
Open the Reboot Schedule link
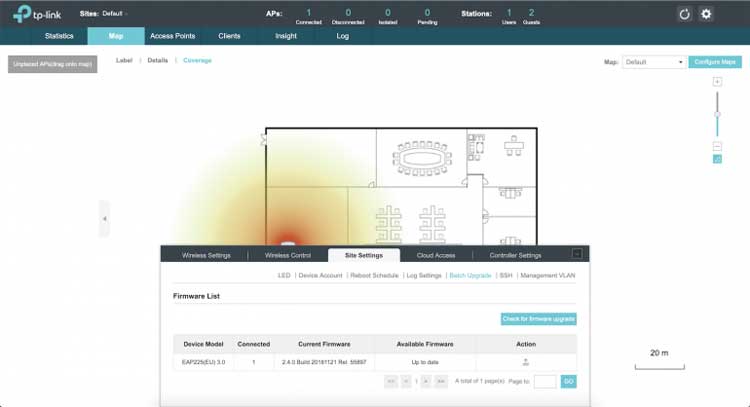coord(373,274)
